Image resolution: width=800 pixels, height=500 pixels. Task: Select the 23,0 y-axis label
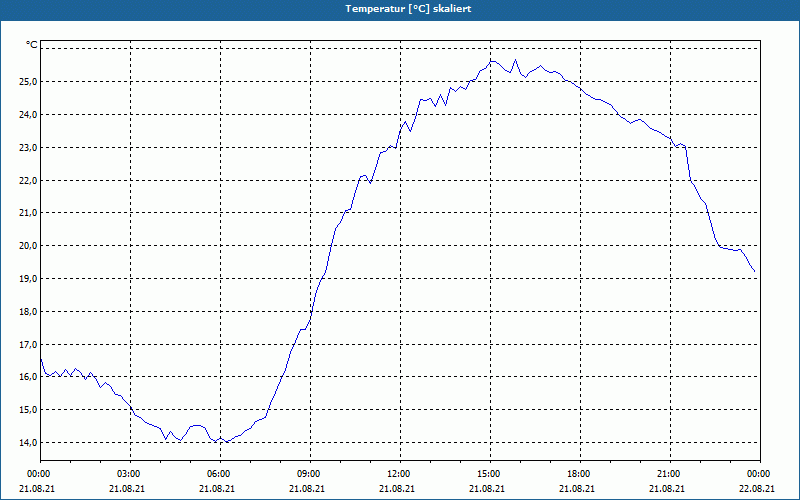[29, 147]
